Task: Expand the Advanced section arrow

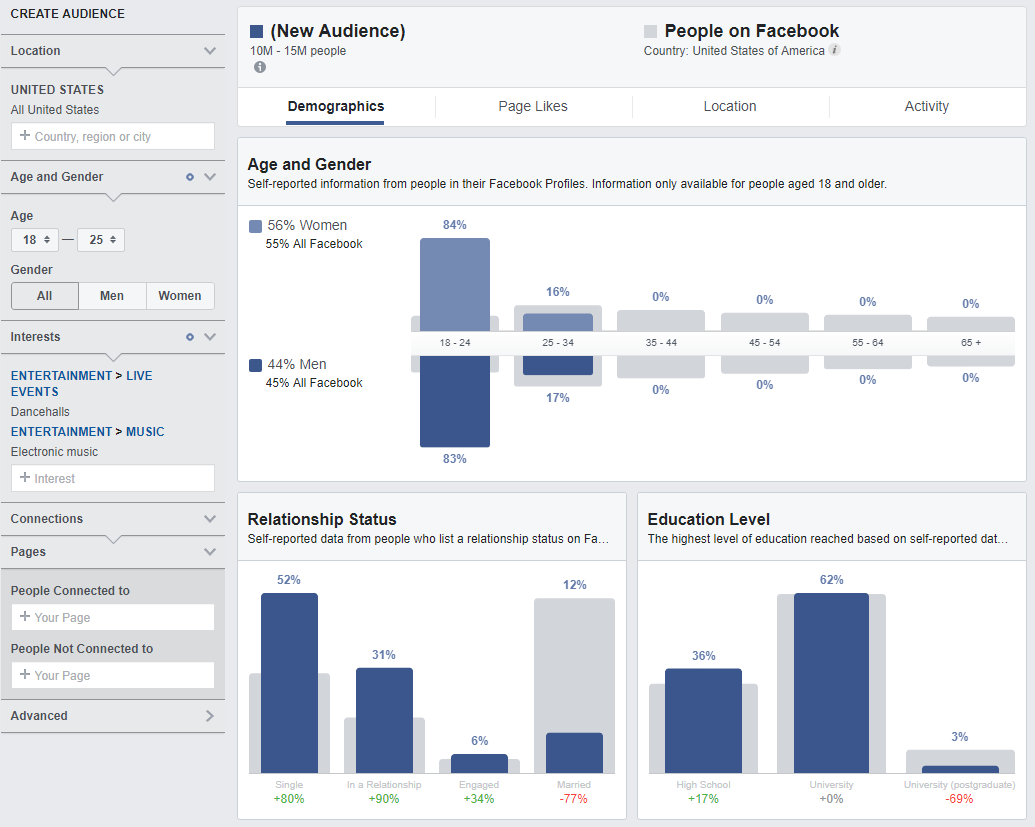Action: pyautogui.click(x=210, y=715)
